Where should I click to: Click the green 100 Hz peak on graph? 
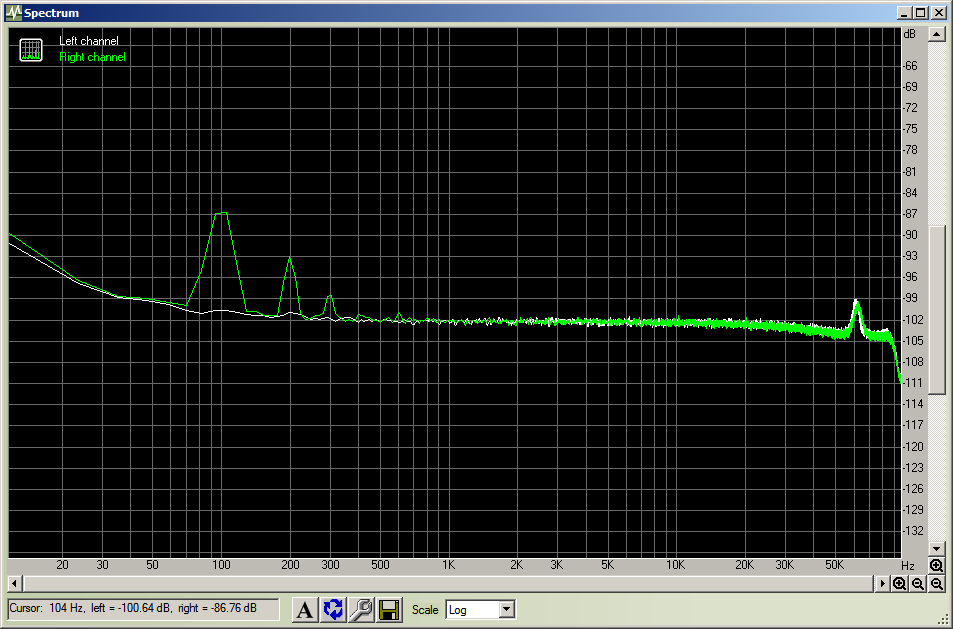(x=221, y=213)
